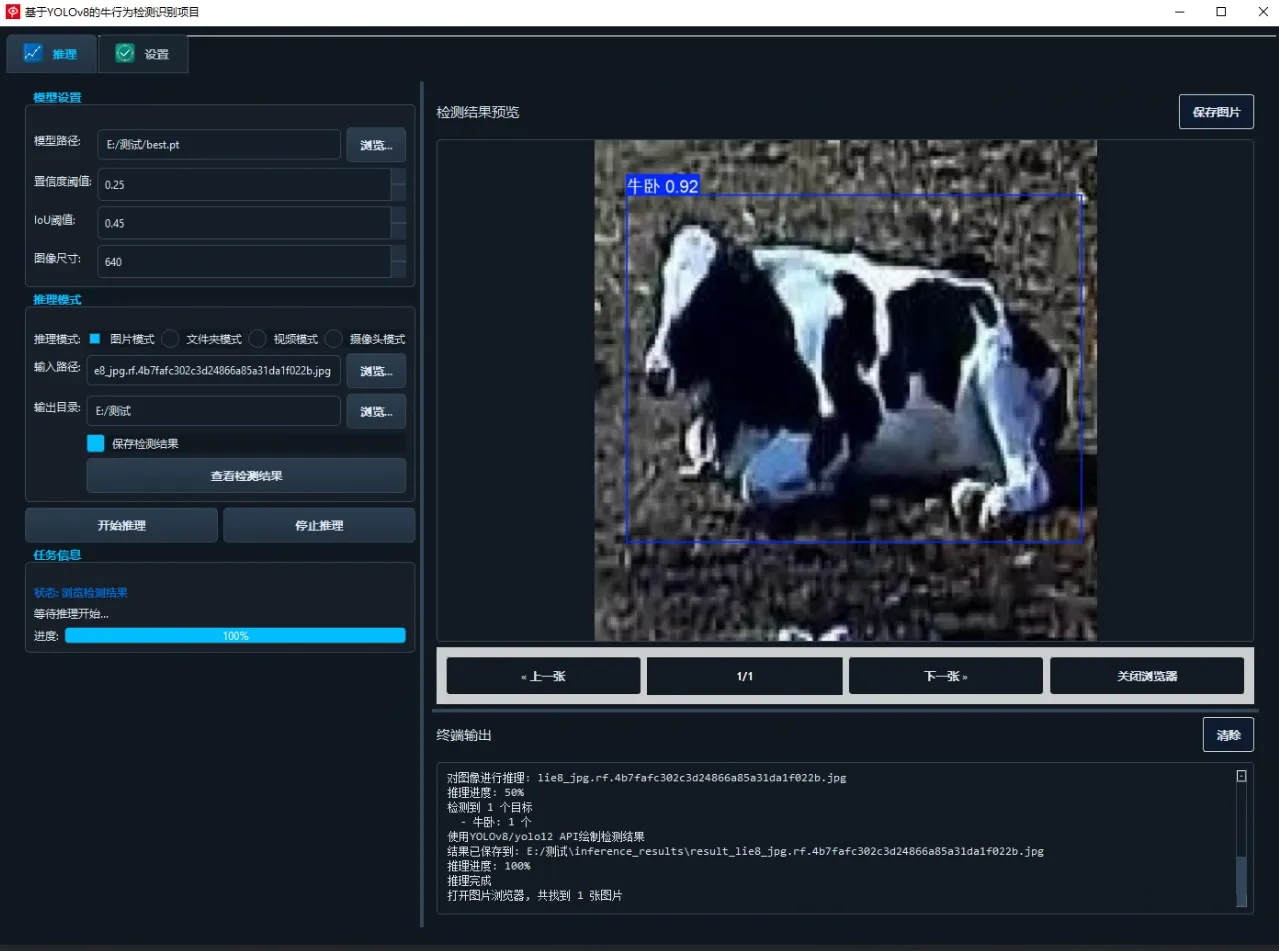Viewport: 1279px width, 951px height.
Task: Select 摄像头模式 radio option
Action: pos(334,339)
